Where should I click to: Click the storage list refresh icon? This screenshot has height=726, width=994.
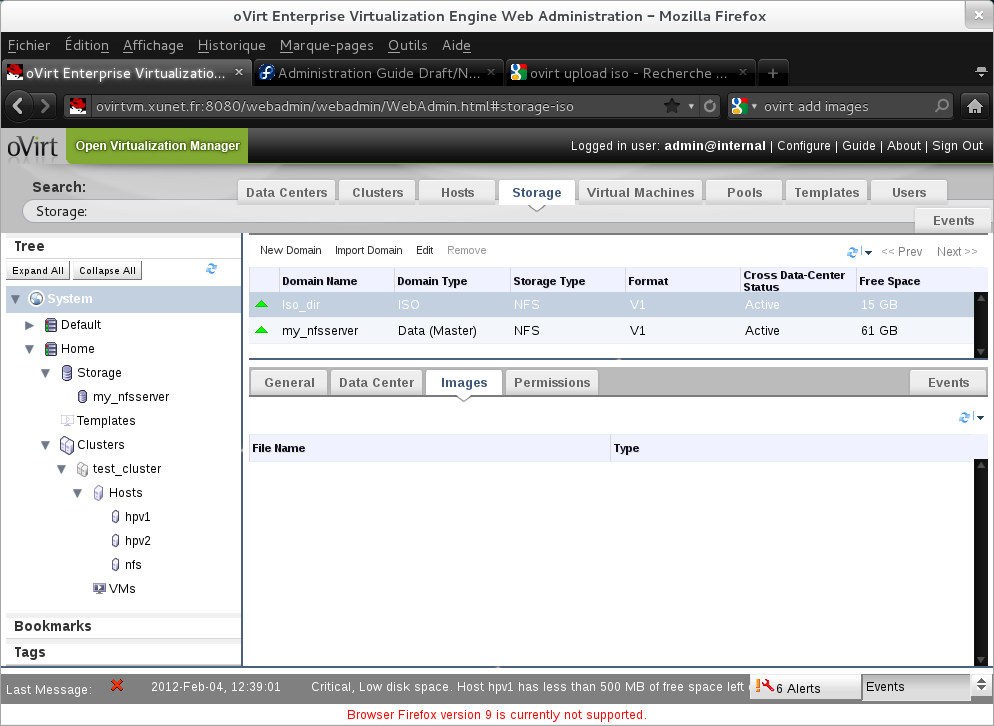pos(853,252)
